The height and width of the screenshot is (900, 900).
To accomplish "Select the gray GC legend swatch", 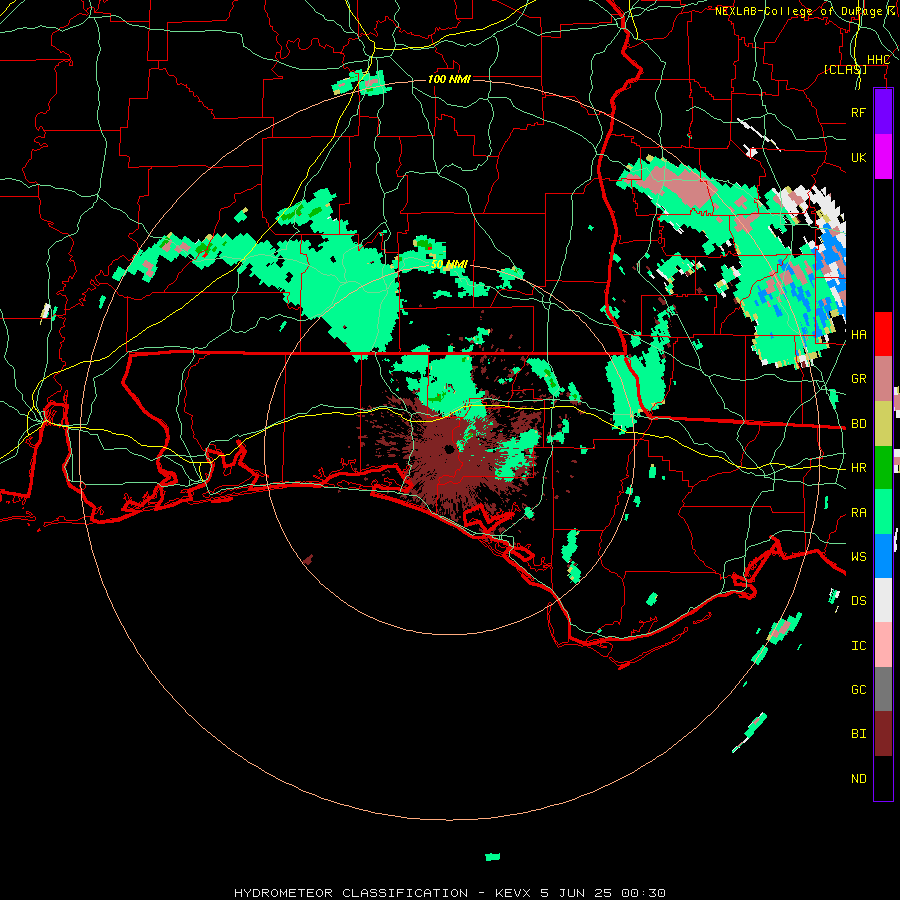I will (x=883, y=689).
